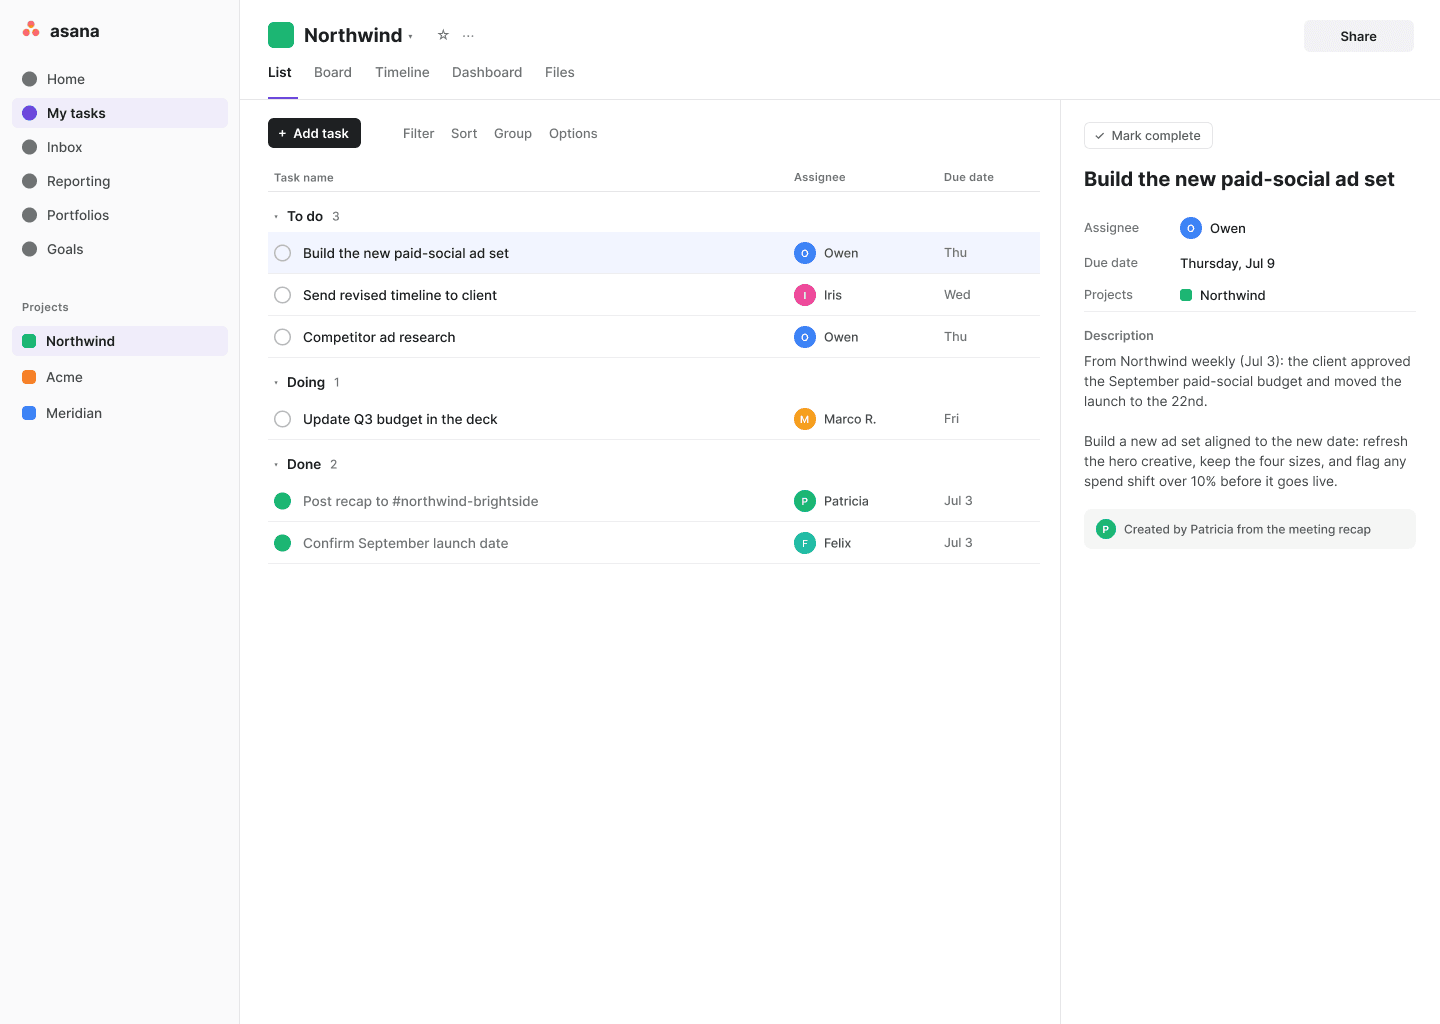Click the Owen assignee name in details
Viewport: 1440px width, 1024px height.
[x=1228, y=228]
